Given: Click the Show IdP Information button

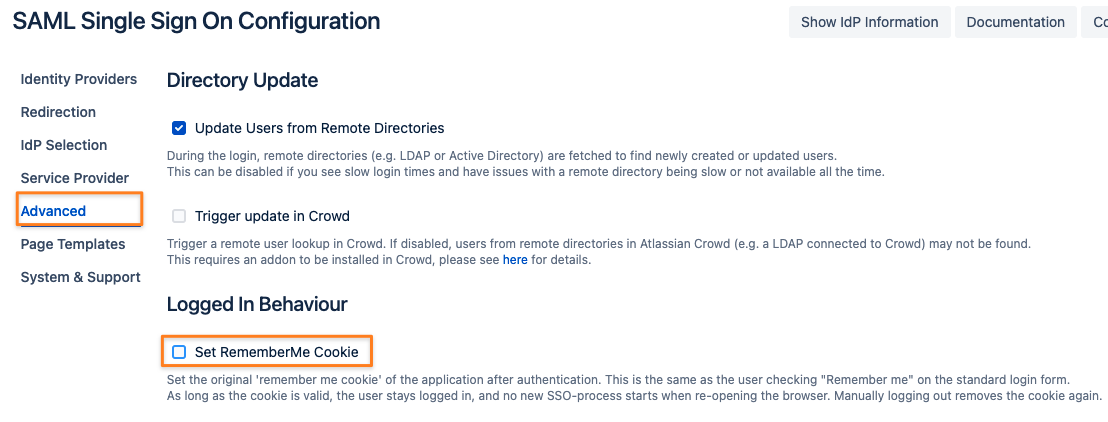Looking at the screenshot, I should [x=869, y=22].
